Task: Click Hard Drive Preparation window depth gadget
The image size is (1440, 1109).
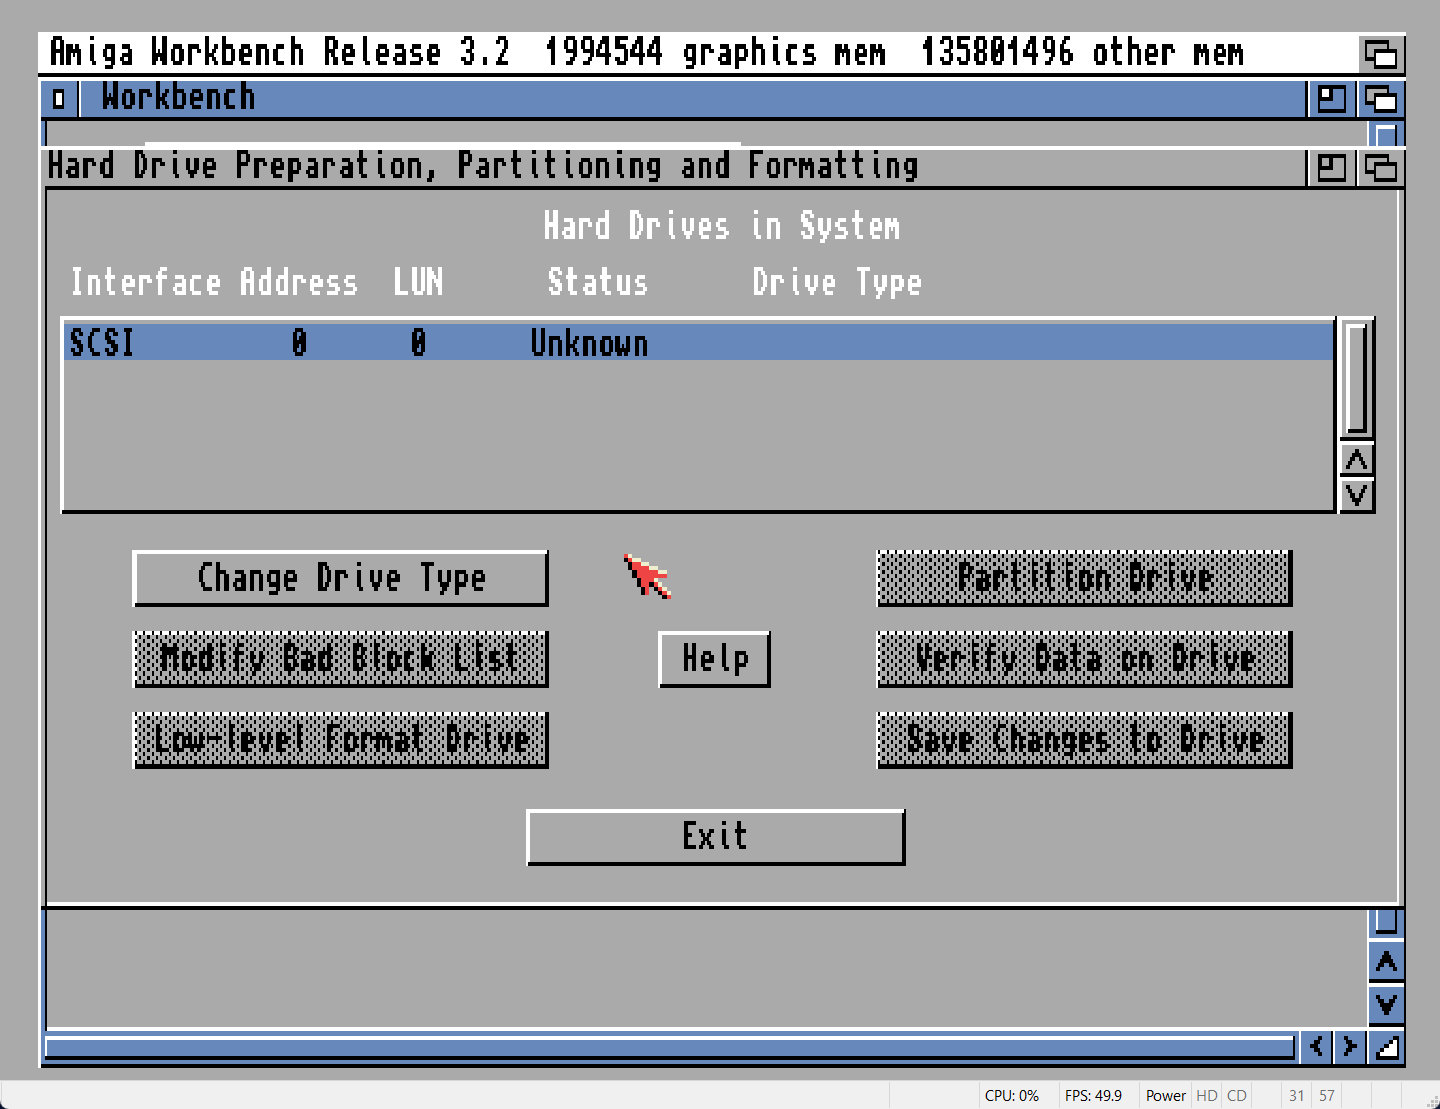Action: [1381, 167]
